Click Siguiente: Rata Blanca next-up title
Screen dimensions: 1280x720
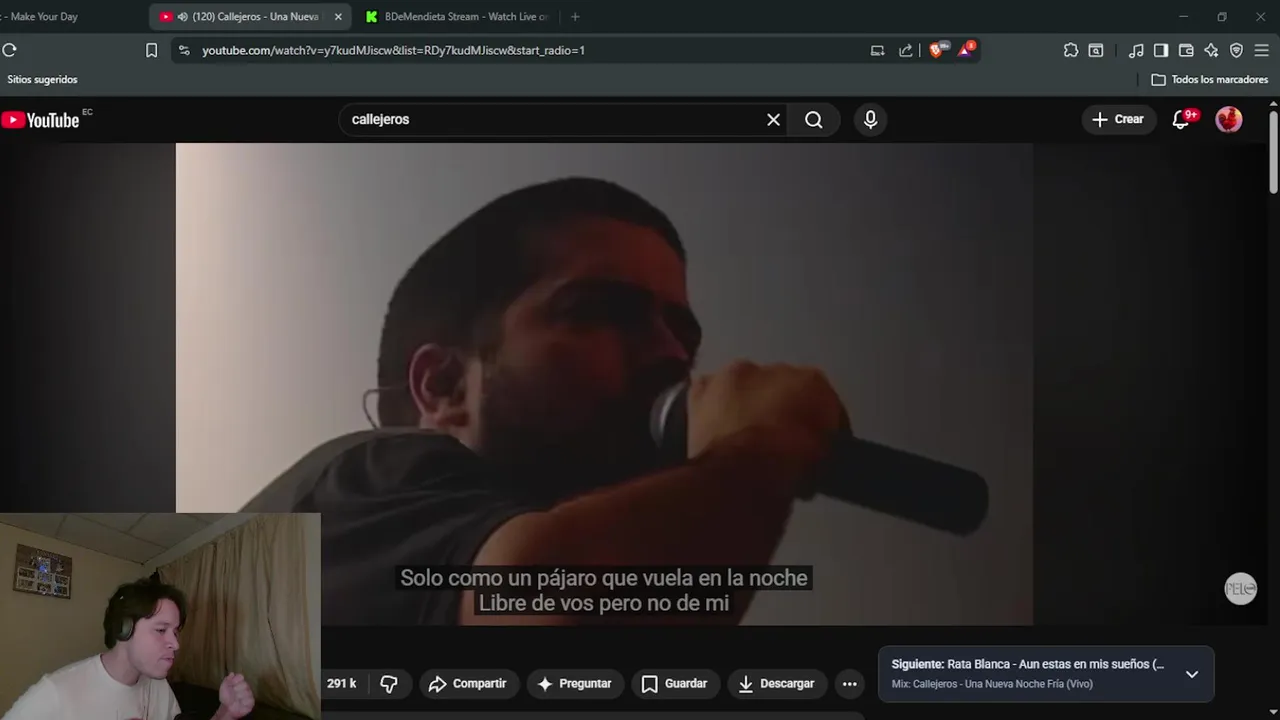pyautogui.click(x=1028, y=664)
